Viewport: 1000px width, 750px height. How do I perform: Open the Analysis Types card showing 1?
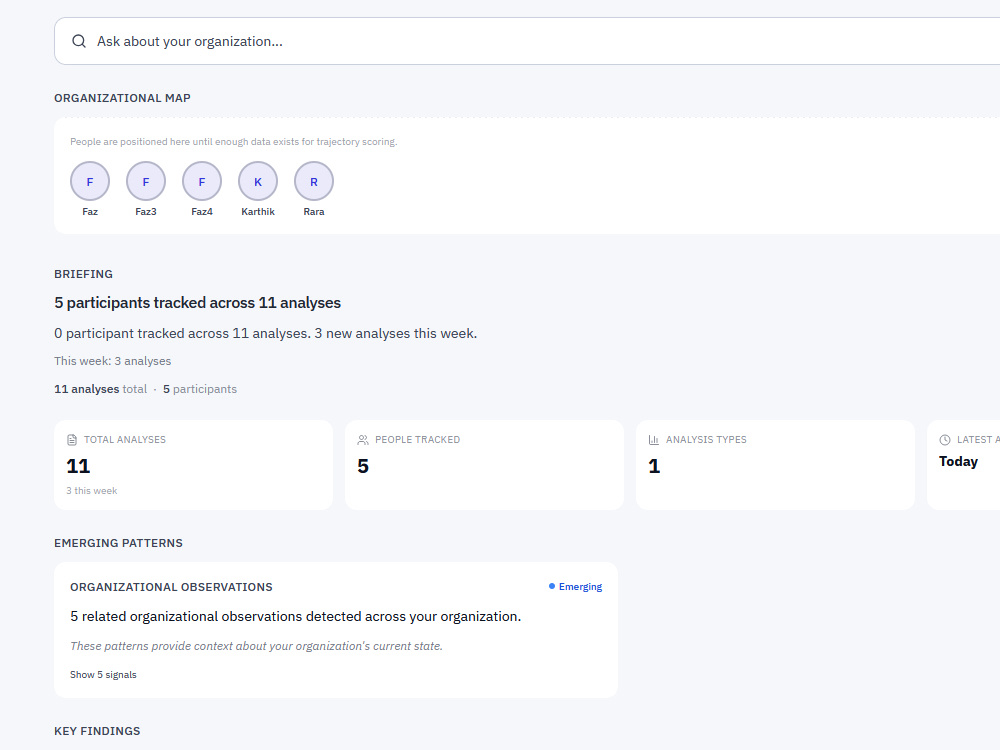coord(775,465)
